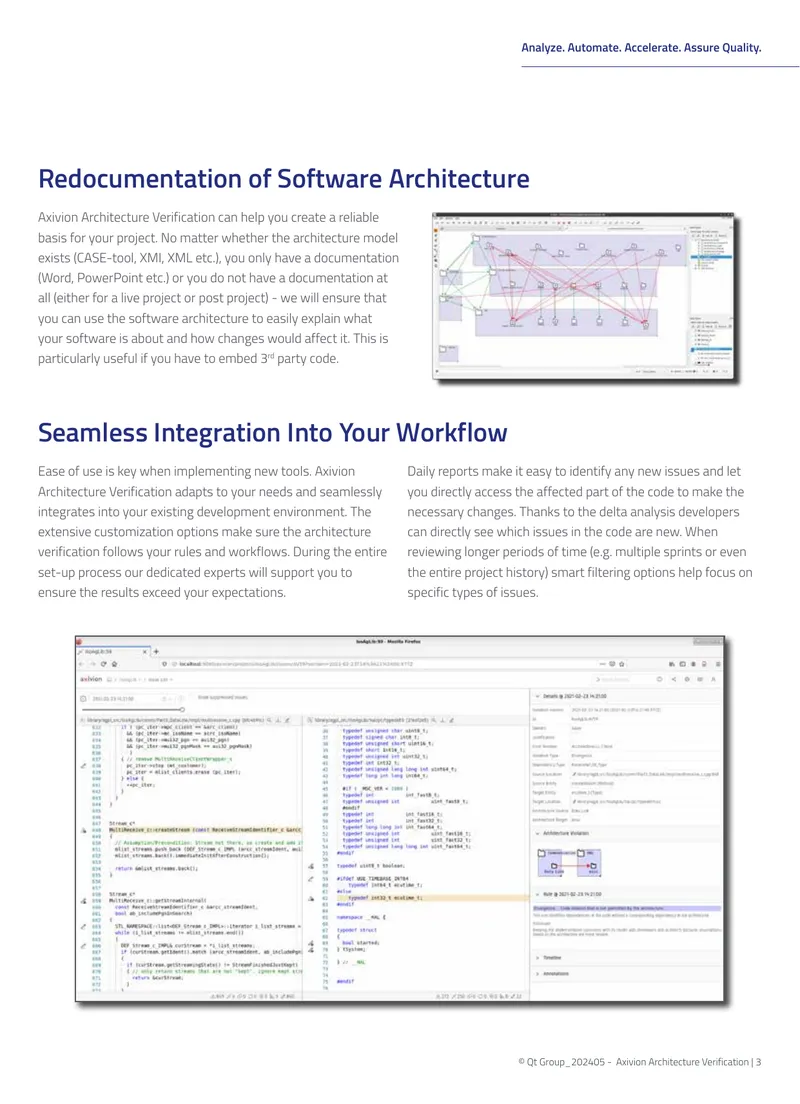Adjust the version timeline slider handle
This screenshot has width=800, height=1104.
[182, 709]
